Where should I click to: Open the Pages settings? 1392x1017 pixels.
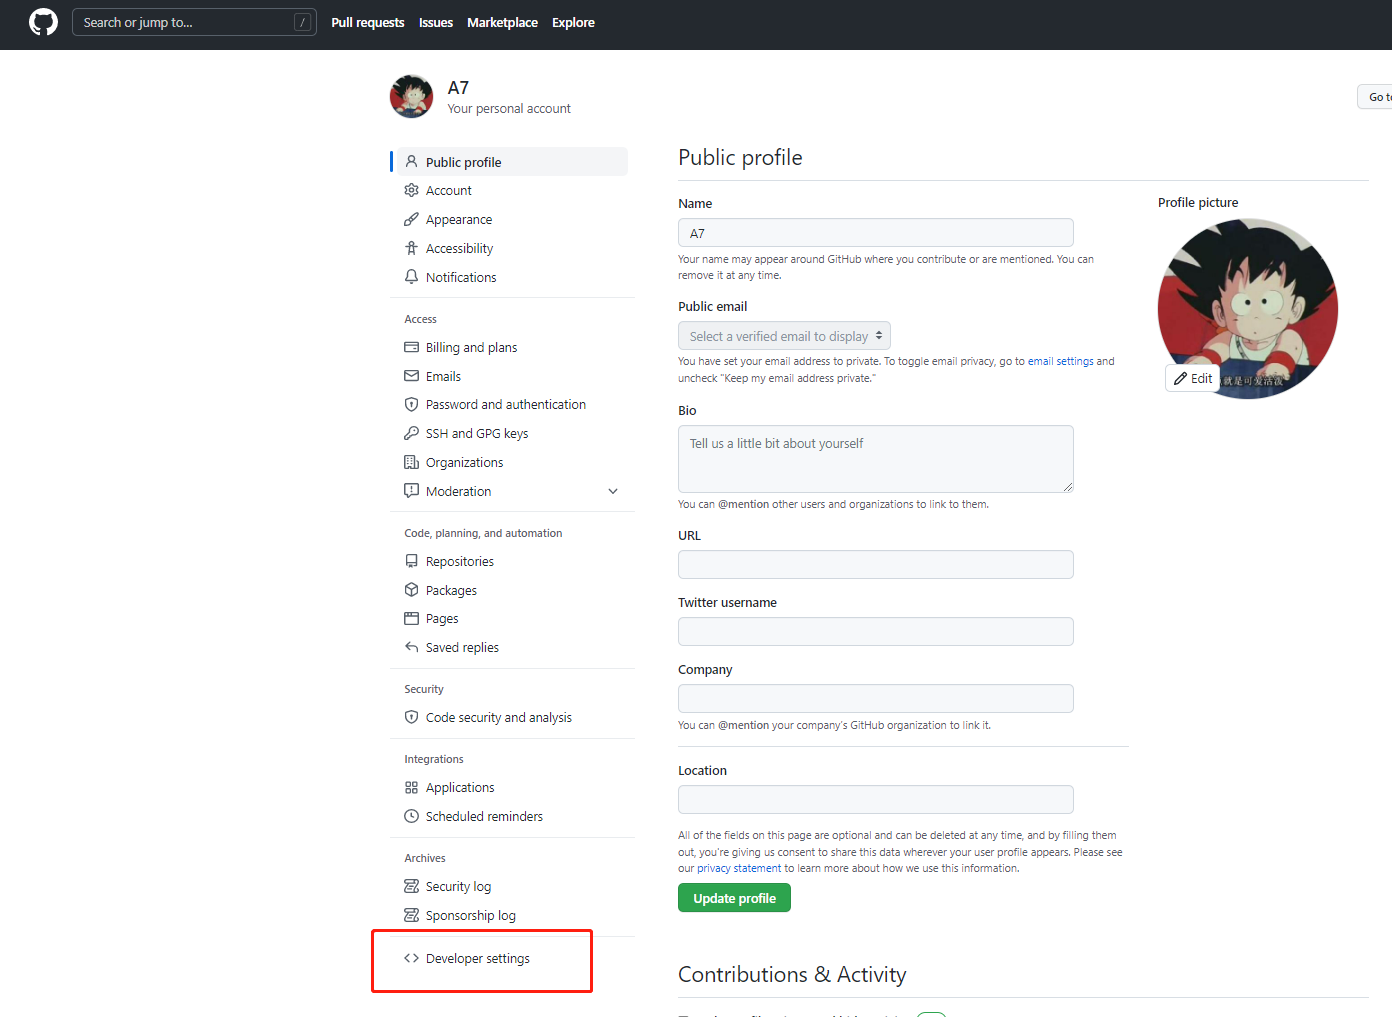[x=442, y=618]
